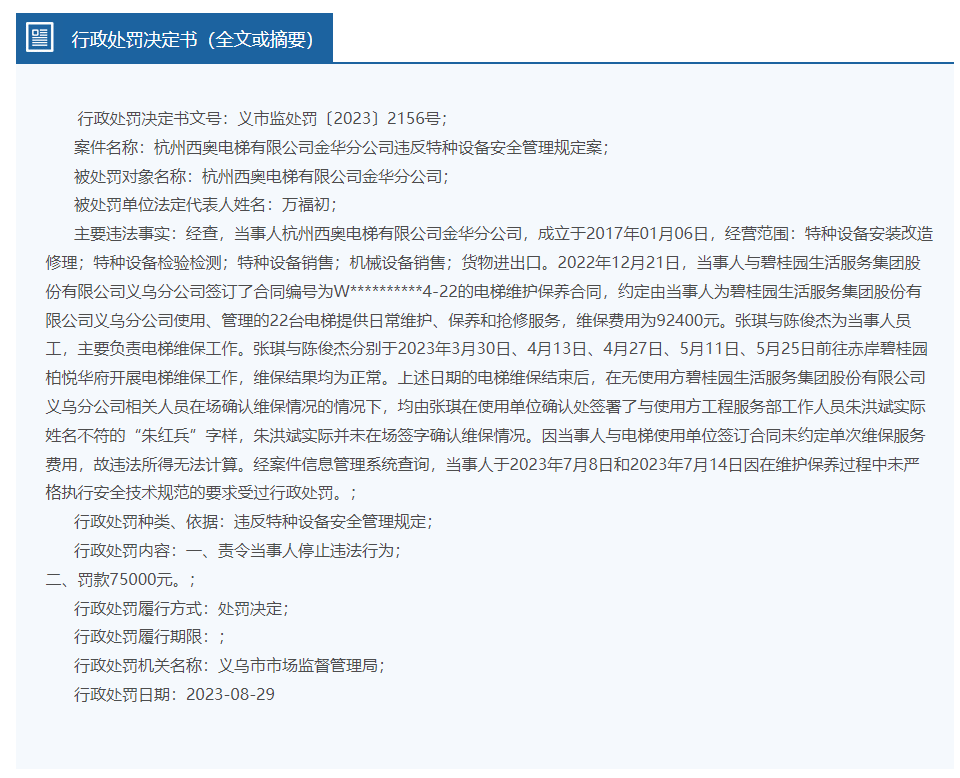This screenshot has height=778, width=960.
Task: Click the fine amount 罚款75000元
Action: (x=125, y=579)
